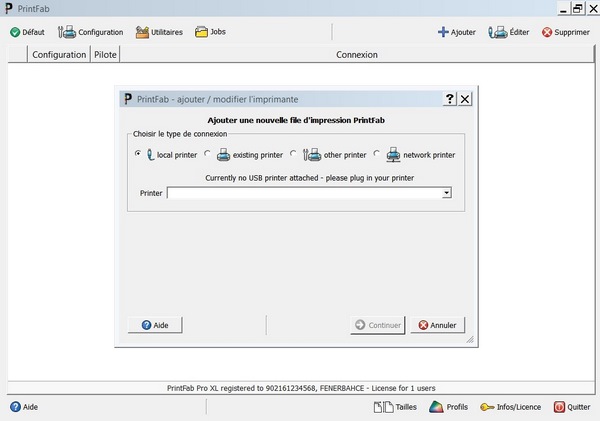The image size is (600, 421).
Task: Click the existing printer icon
Action: tap(223, 155)
